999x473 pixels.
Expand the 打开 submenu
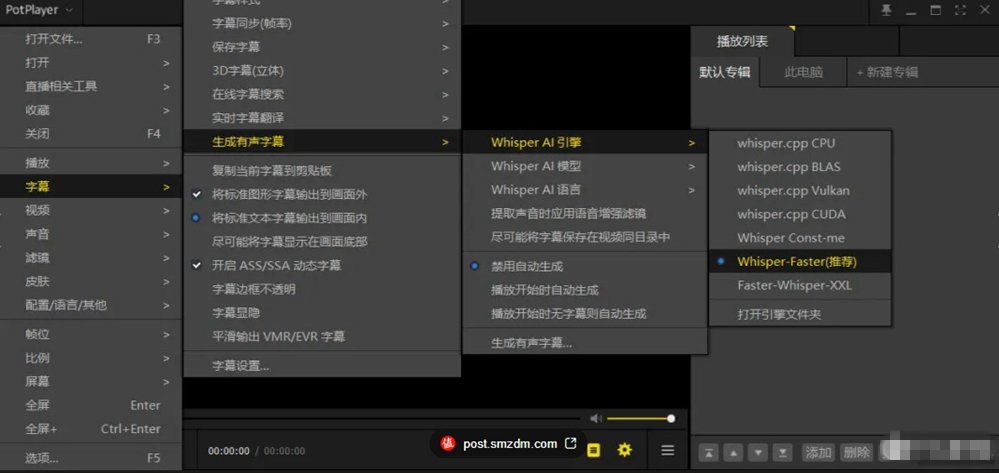(x=91, y=63)
